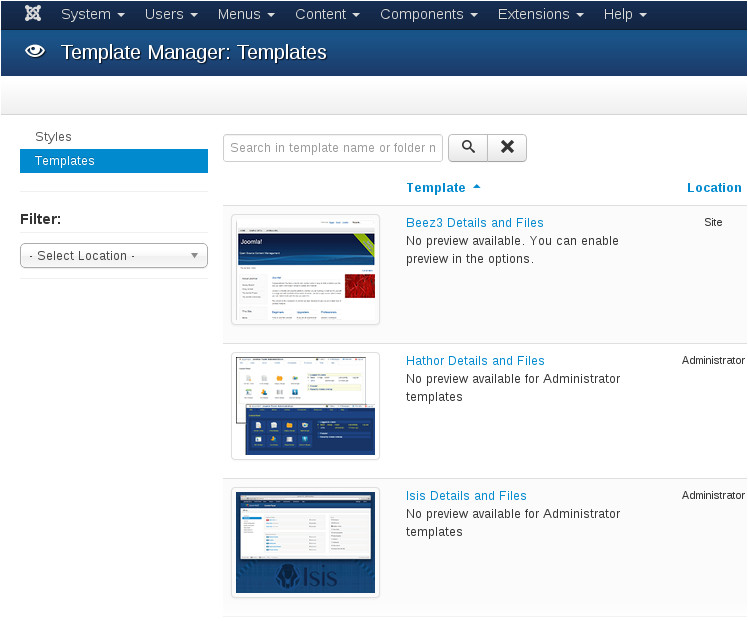The height and width of the screenshot is (621, 748).
Task: Click the Hathor 'No preview available' description
Action: (x=513, y=388)
